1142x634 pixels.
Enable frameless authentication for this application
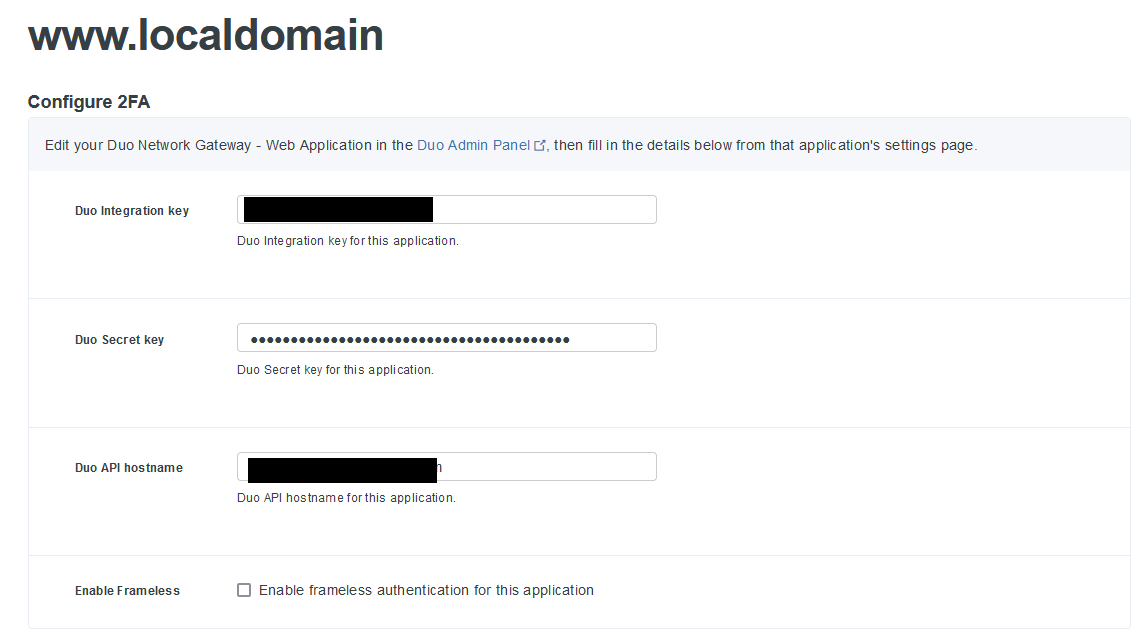pos(244,590)
